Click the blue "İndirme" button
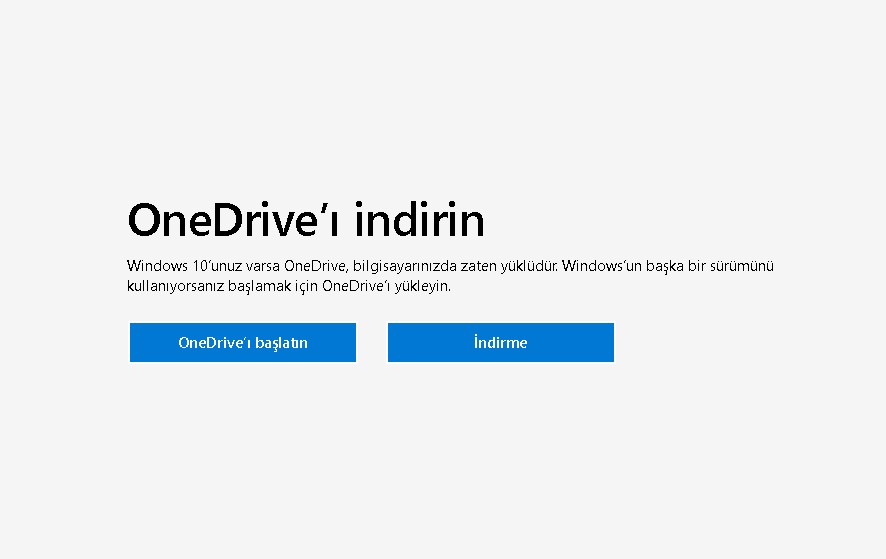The height and width of the screenshot is (559, 886). [500, 342]
